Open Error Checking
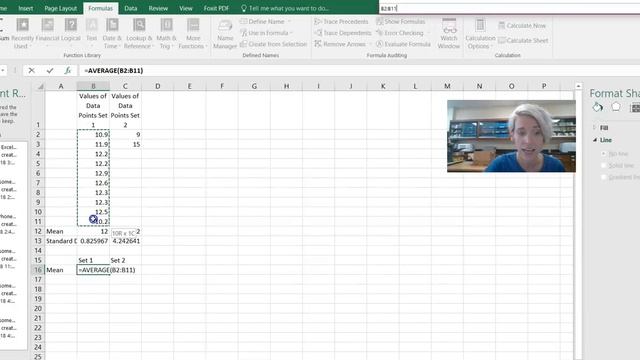The height and width of the screenshot is (360, 640). [x=400, y=33]
